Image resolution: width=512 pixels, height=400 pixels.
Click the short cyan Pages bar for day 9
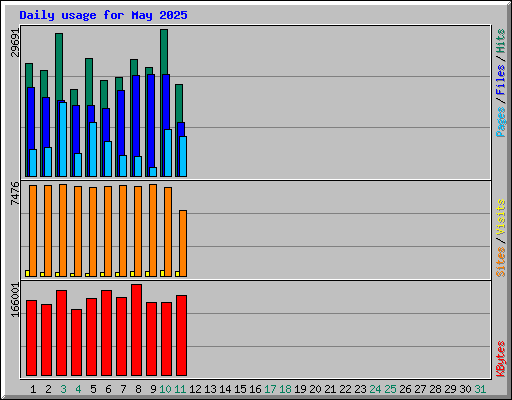pos(153,172)
